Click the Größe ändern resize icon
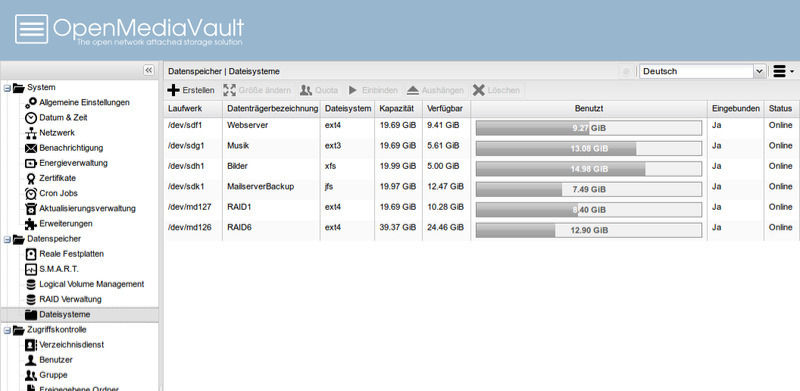 coord(230,90)
